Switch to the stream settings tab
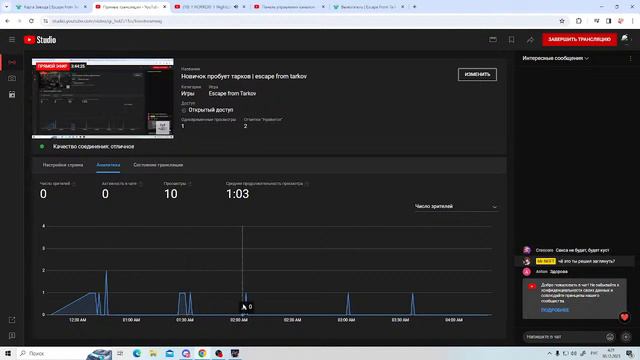 click(x=63, y=165)
